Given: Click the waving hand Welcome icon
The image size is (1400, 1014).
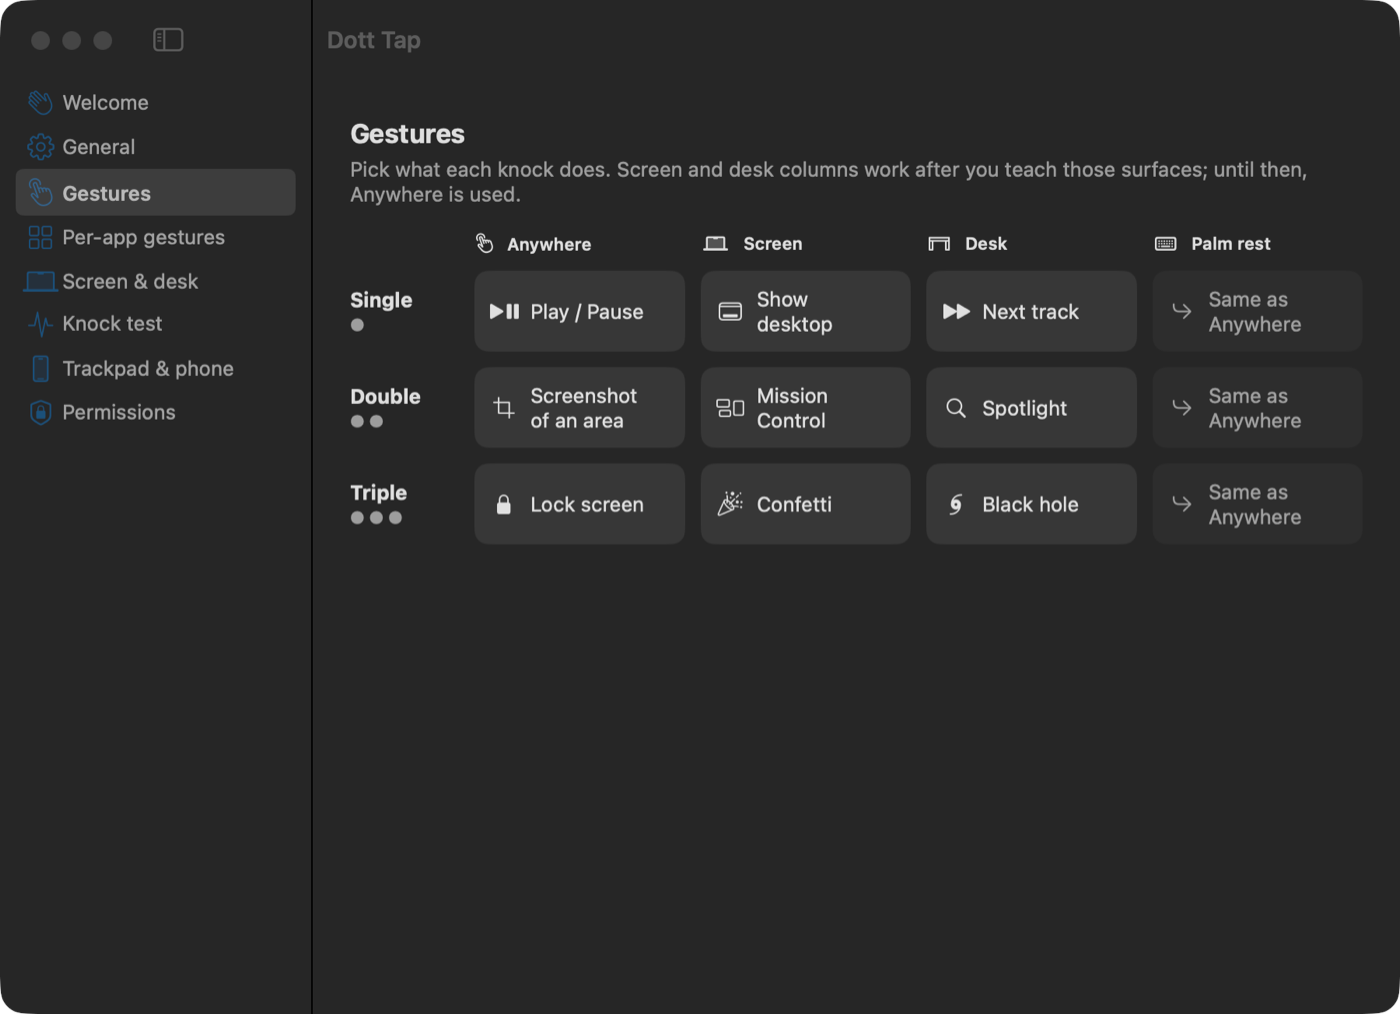Looking at the screenshot, I should pos(40,103).
